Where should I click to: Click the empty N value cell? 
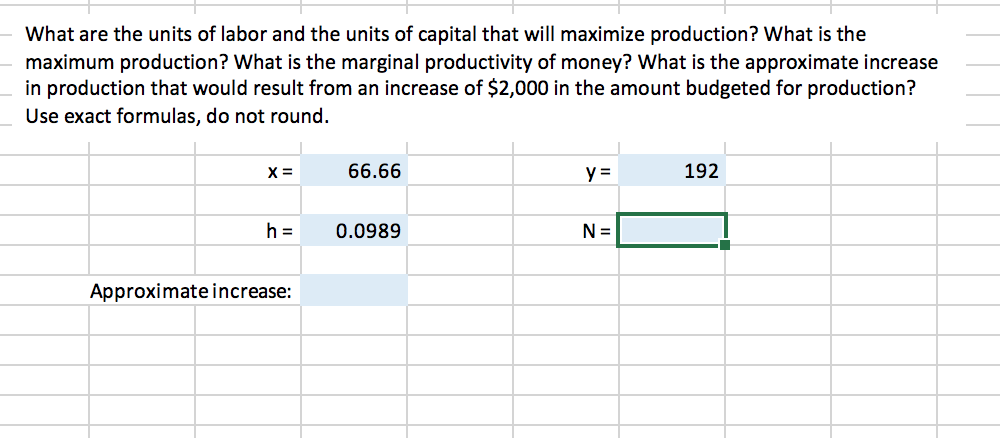pos(671,231)
